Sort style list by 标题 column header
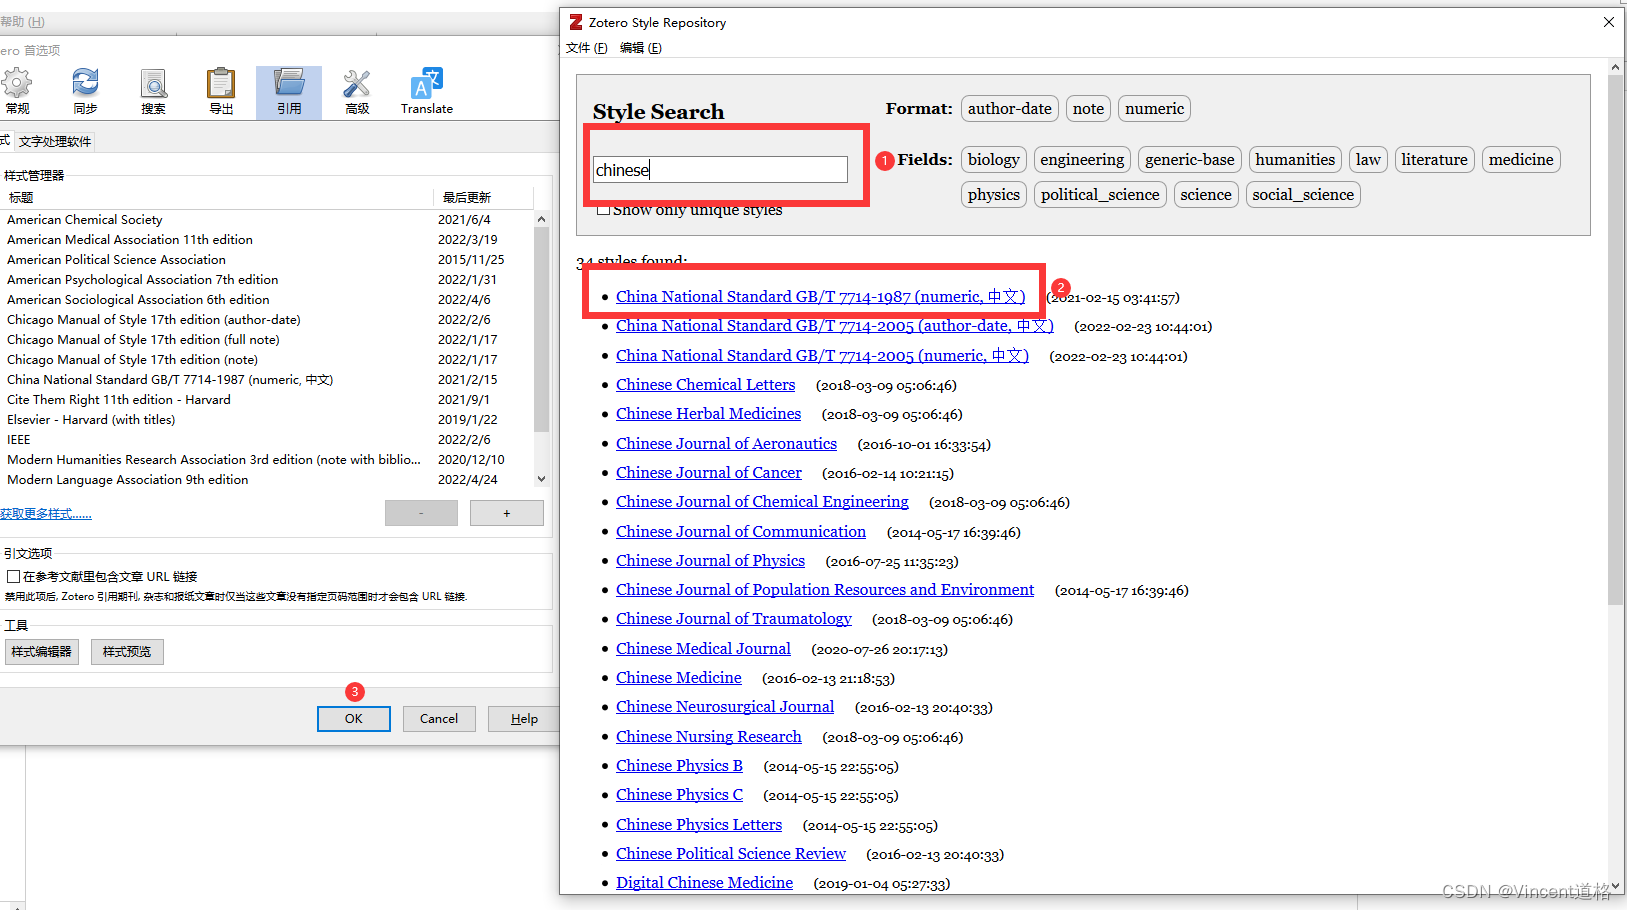 tap(217, 197)
